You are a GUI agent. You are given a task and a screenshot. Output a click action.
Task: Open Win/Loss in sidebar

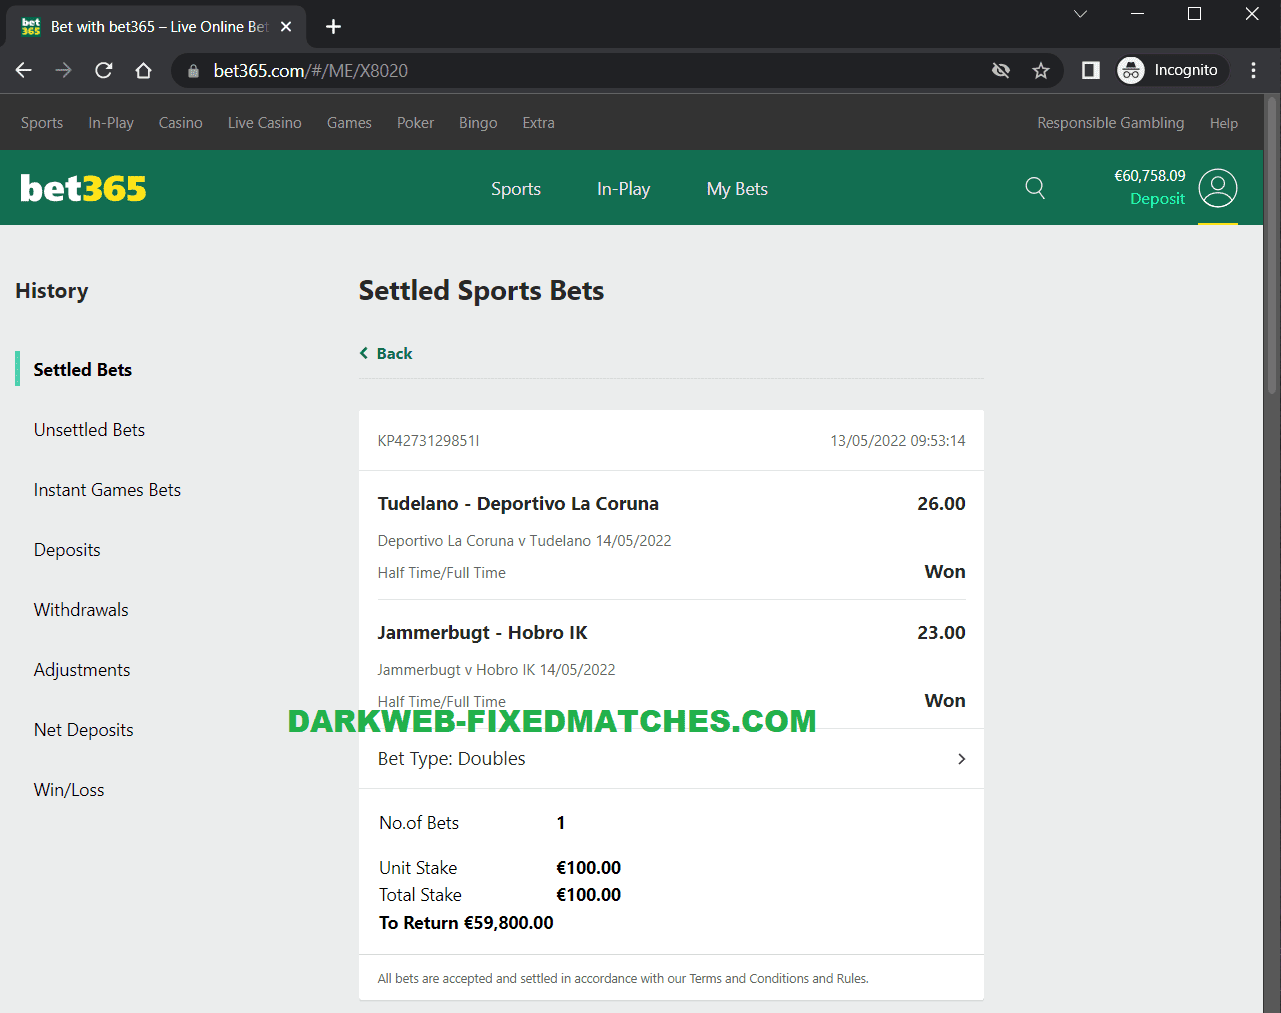pyautogui.click(x=69, y=790)
